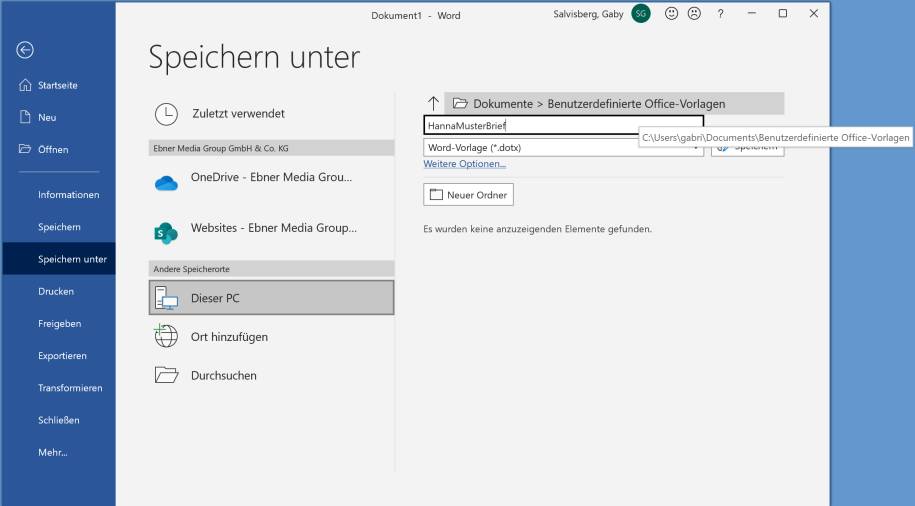Image resolution: width=915 pixels, height=506 pixels.
Task: Choose OneDrive - Ebner Media Group location
Action: point(271,178)
